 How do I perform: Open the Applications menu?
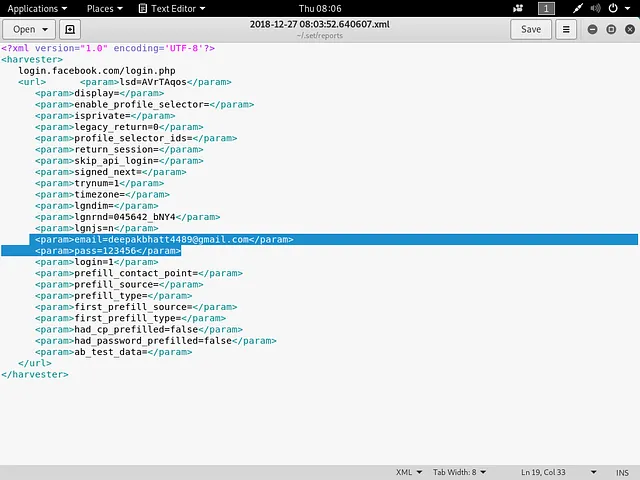point(37,8)
